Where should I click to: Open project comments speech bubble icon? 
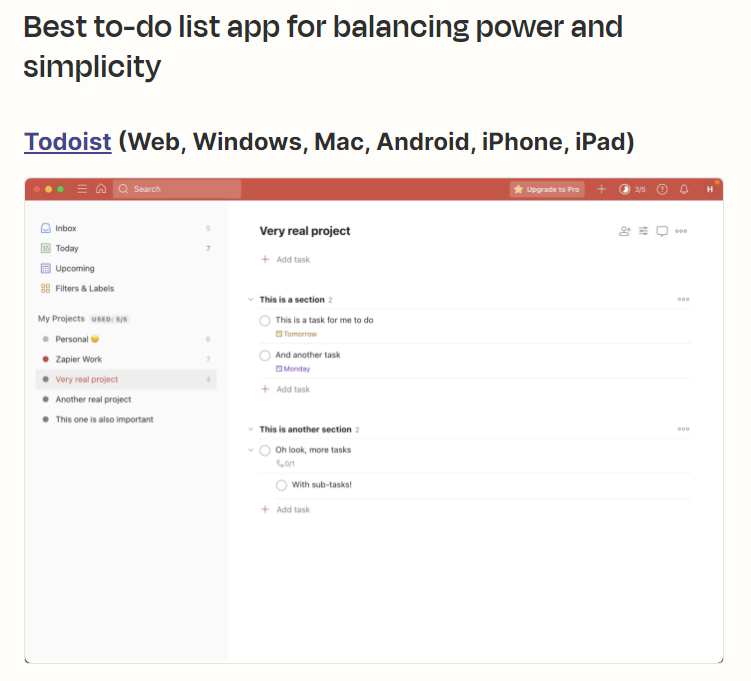click(662, 231)
